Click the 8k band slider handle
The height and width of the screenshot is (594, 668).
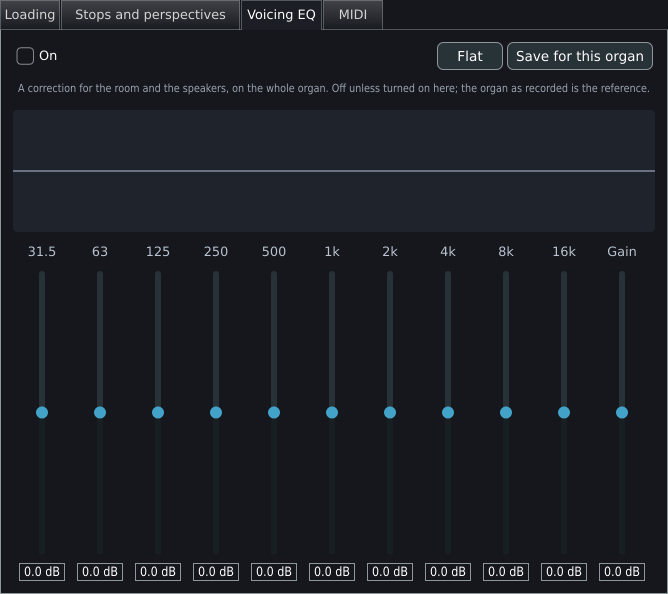pyautogui.click(x=506, y=412)
